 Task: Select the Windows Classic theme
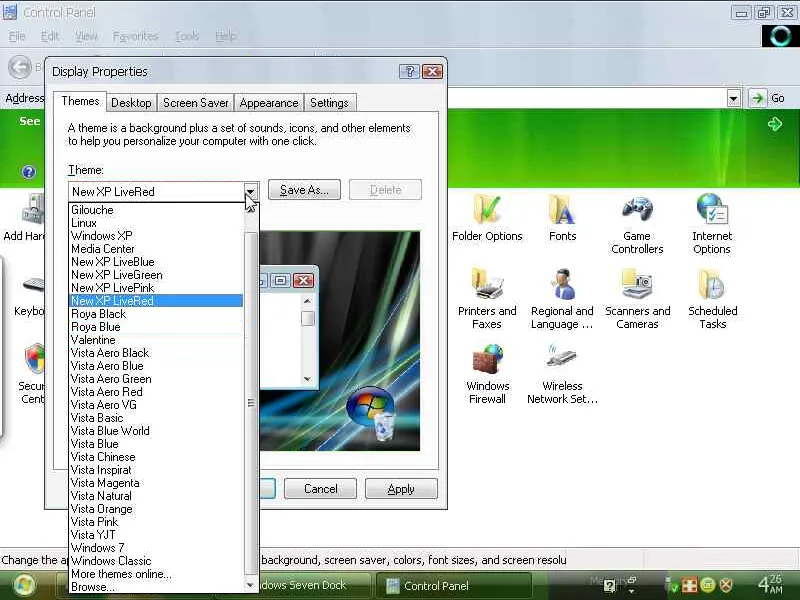click(156, 561)
